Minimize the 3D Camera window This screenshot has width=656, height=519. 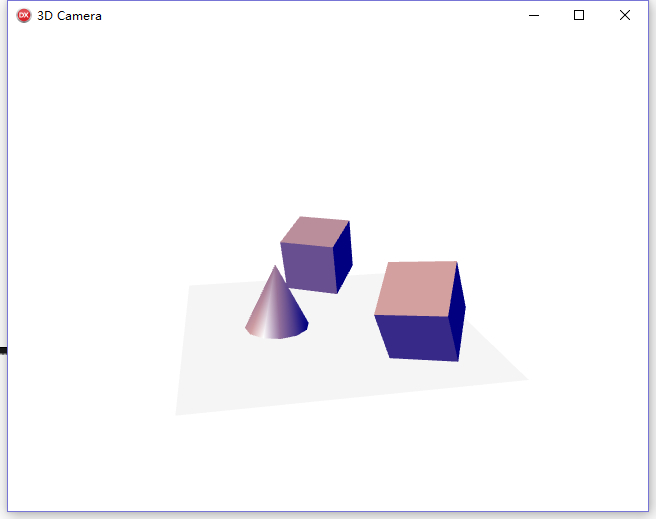534,15
